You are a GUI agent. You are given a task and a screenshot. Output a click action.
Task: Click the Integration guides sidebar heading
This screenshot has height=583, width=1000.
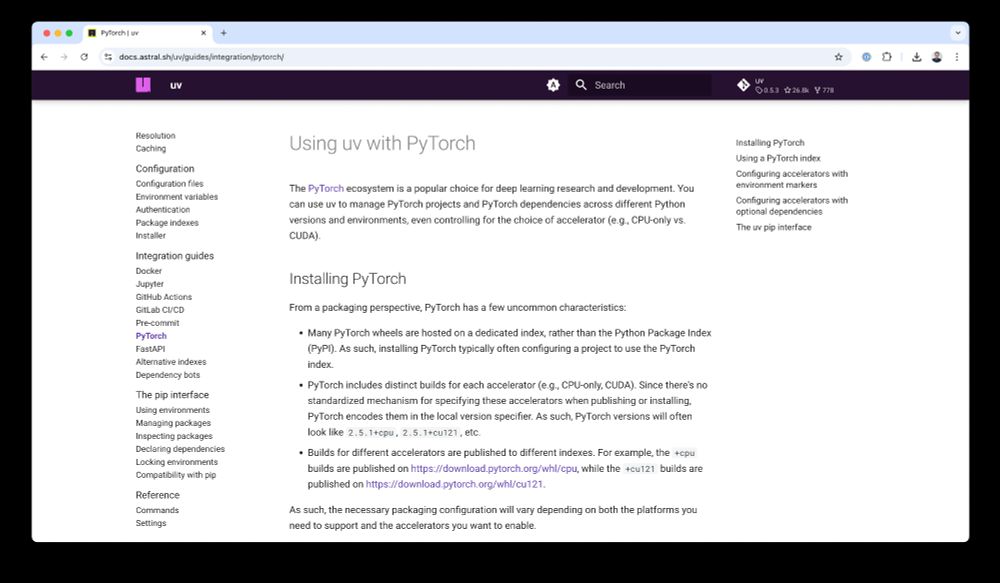pyautogui.click(x=175, y=256)
